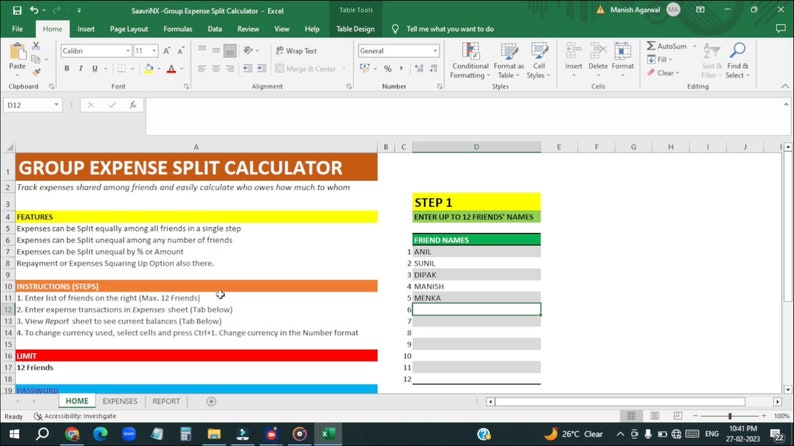Toggle Italic formatting
Image resolution: width=794 pixels, height=446 pixels.
point(81,68)
